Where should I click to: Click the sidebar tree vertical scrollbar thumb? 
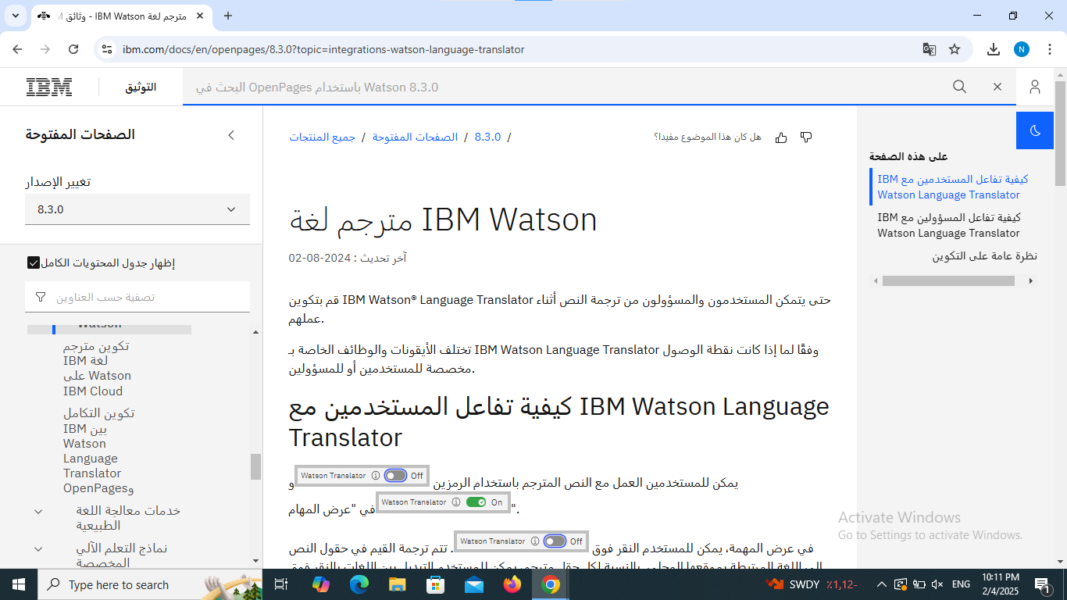click(x=256, y=467)
